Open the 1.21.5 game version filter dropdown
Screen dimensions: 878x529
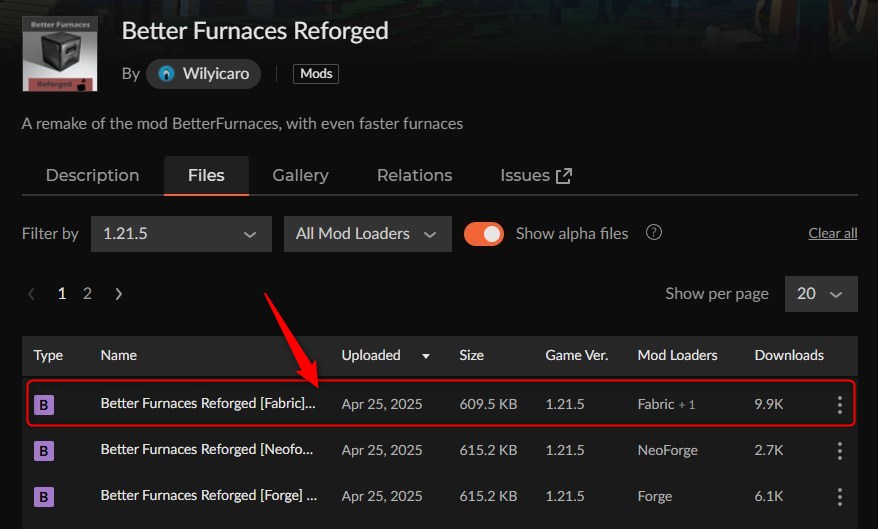[181, 234]
